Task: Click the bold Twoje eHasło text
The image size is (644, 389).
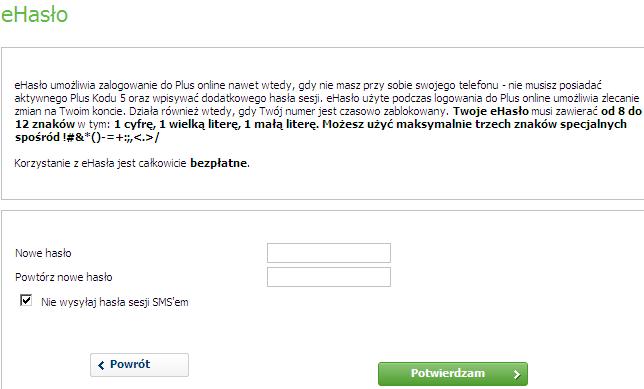Action: pos(491,111)
